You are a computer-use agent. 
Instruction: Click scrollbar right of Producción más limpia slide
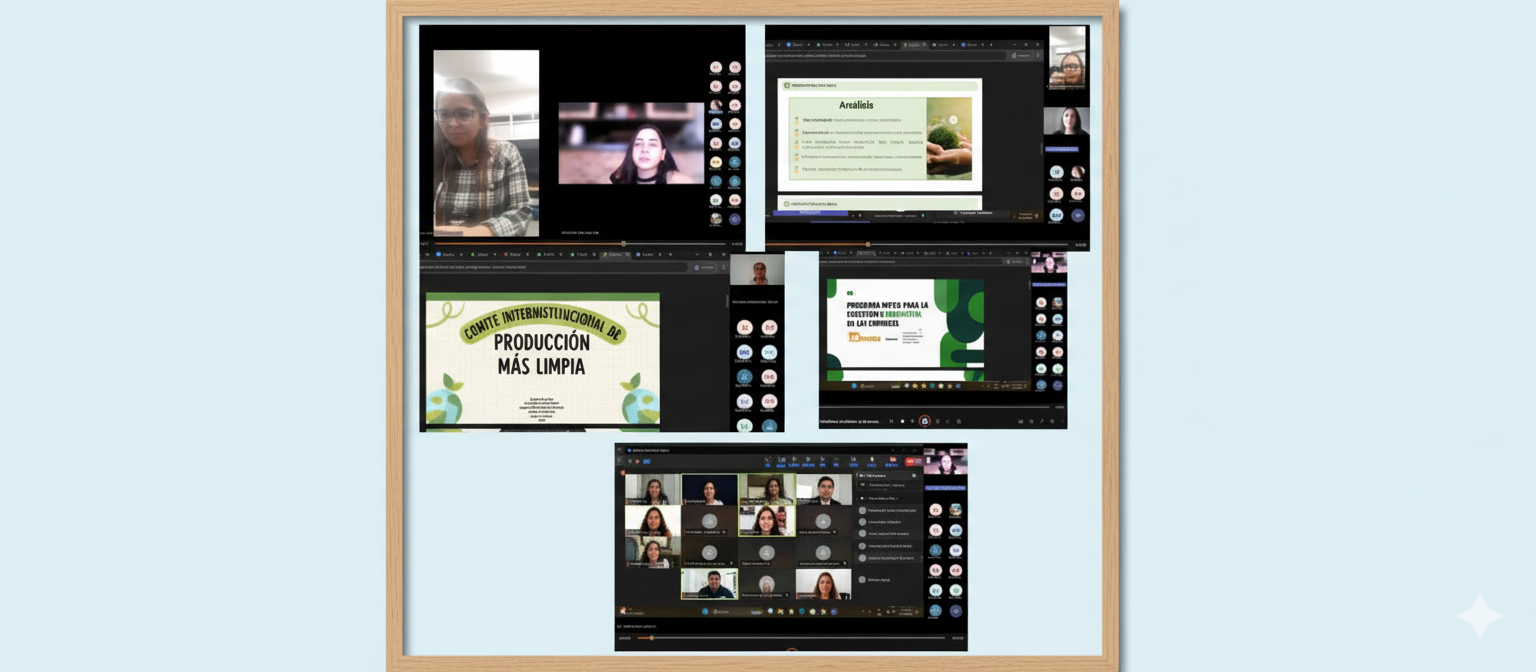click(x=728, y=300)
